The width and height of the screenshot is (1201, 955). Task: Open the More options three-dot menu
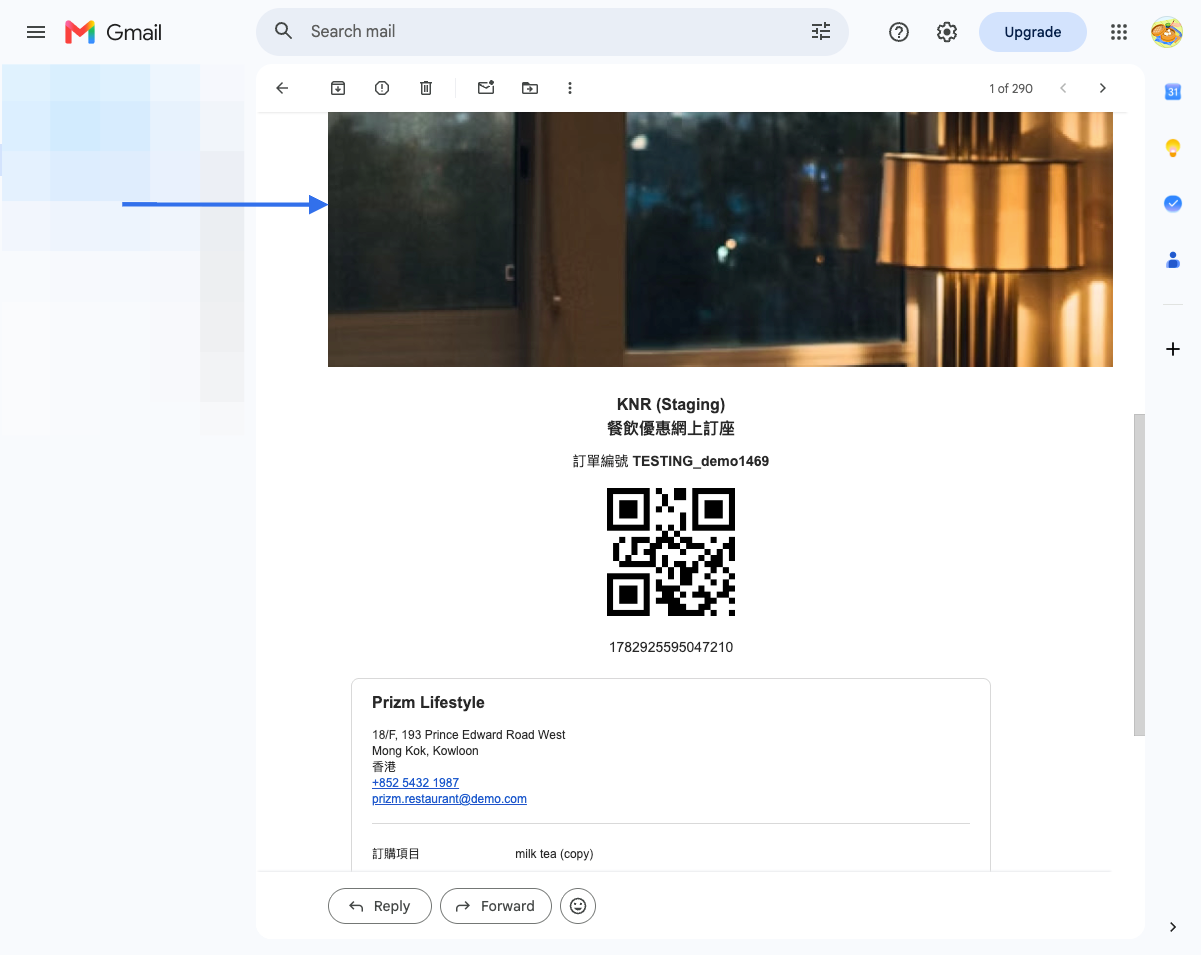[x=570, y=88]
